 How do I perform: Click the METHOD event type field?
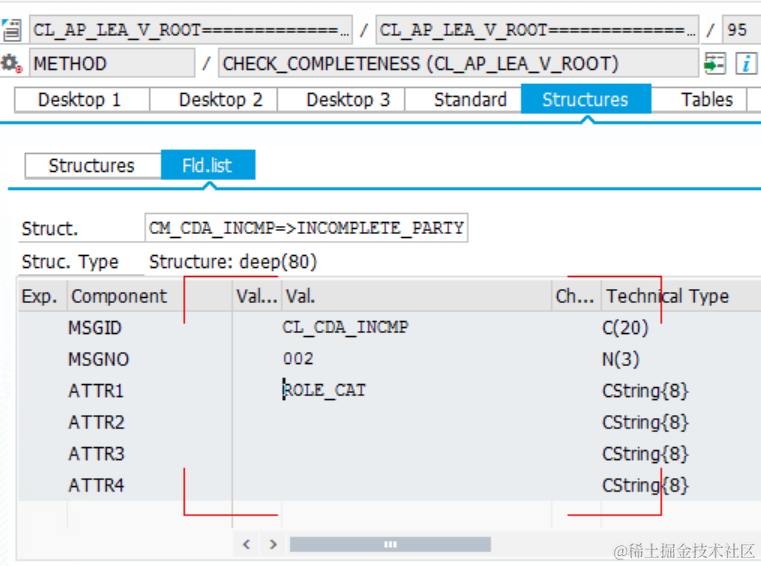pos(112,64)
